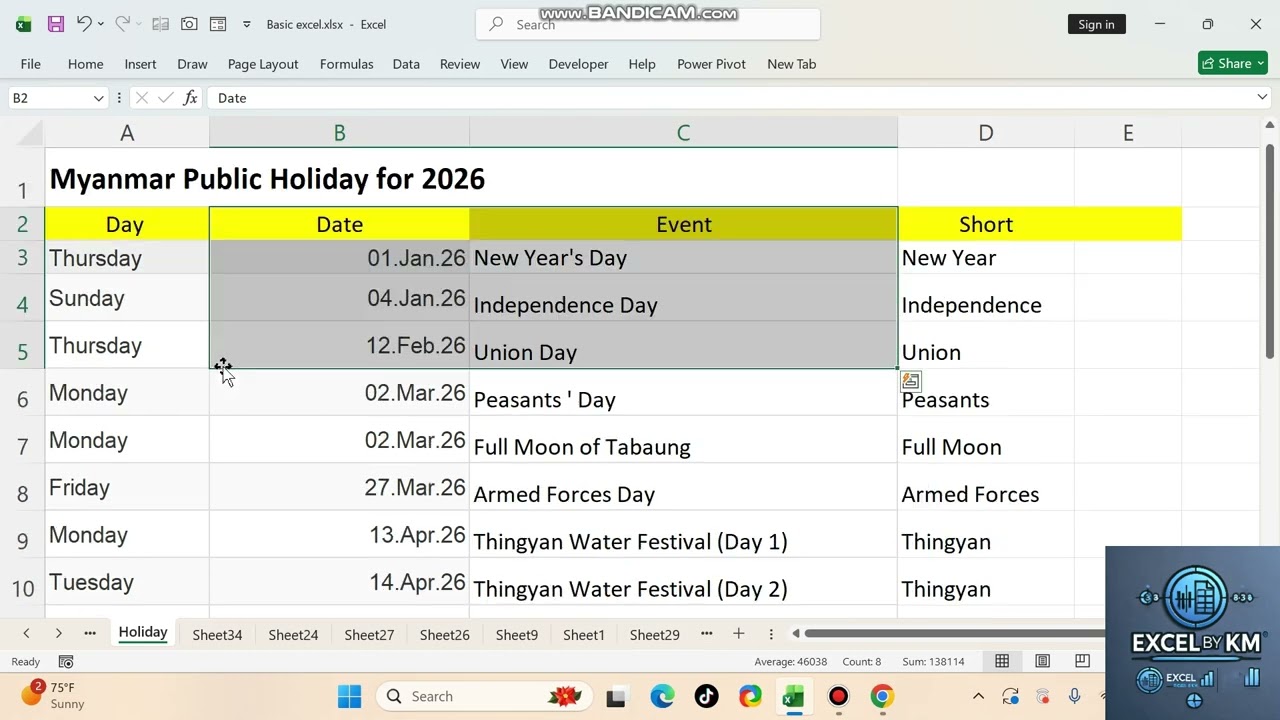Open the Data ribbon tab

[x=406, y=64]
